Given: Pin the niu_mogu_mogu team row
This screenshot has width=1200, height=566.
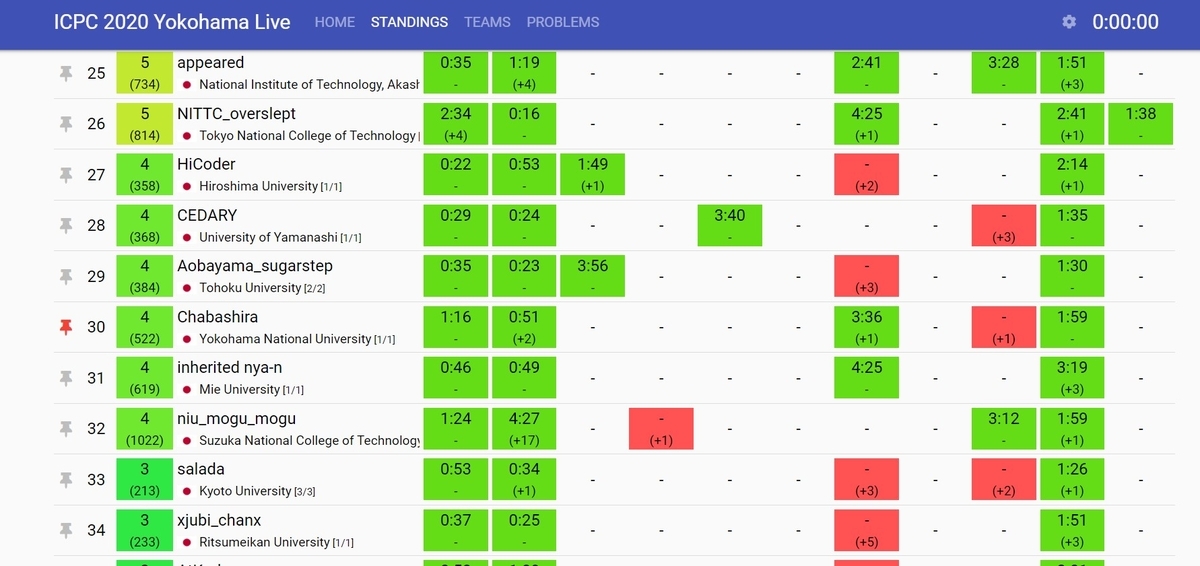Looking at the screenshot, I should (66, 430).
